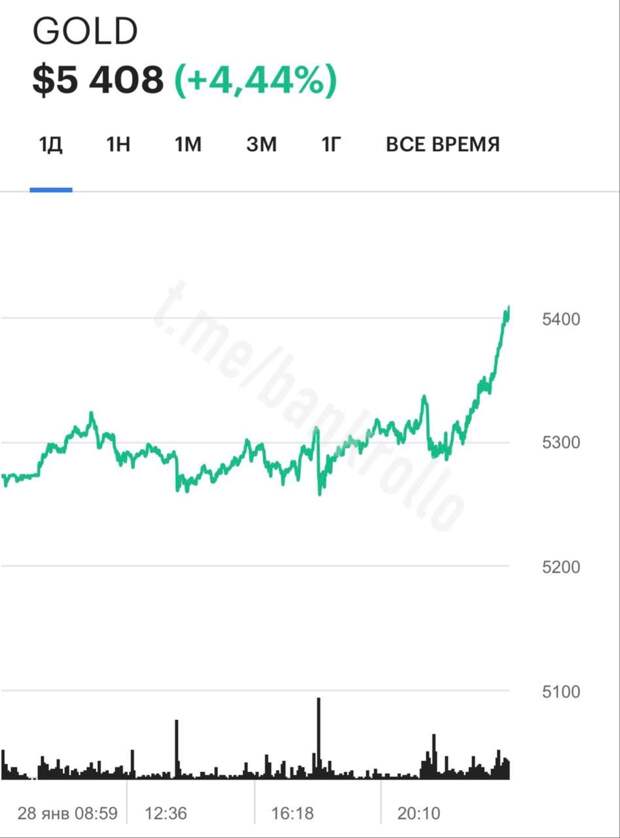Click the GOLD ticker title
This screenshot has width=620, height=838.
click(x=85, y=31)
